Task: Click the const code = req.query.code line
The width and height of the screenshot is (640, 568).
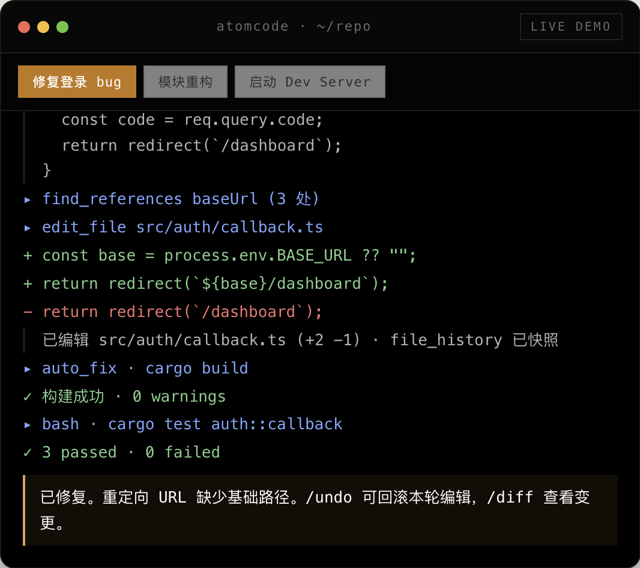Action: (192, 120)
